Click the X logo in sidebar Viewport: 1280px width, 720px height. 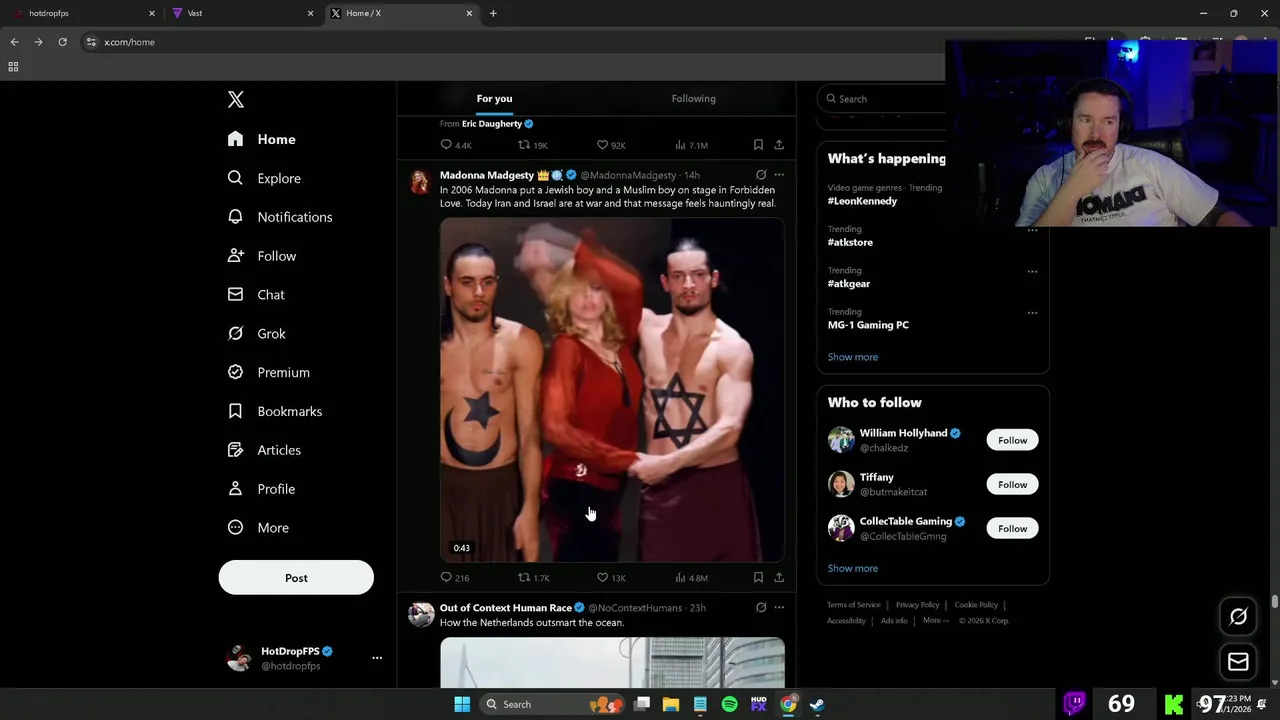click(236, 99)
